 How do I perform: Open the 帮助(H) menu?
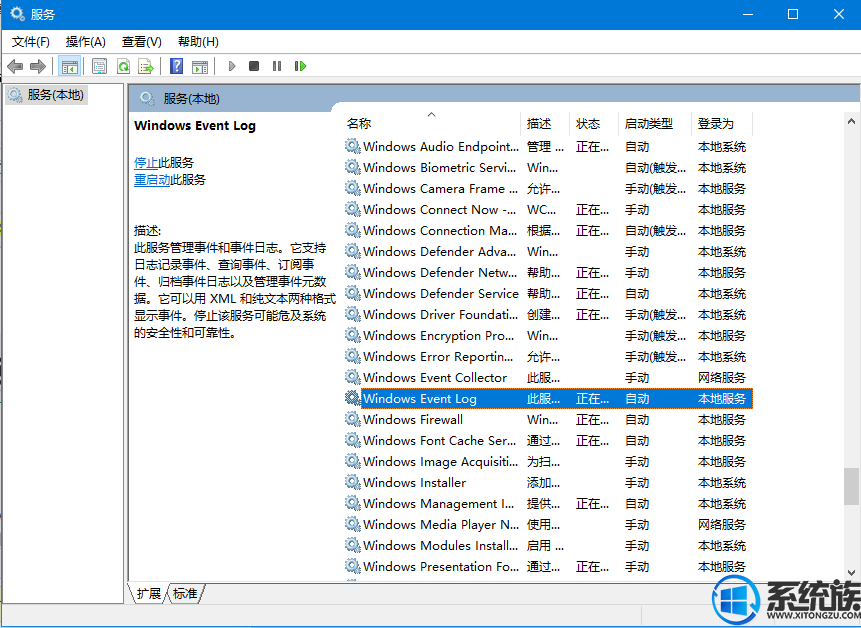coord(198,42)
